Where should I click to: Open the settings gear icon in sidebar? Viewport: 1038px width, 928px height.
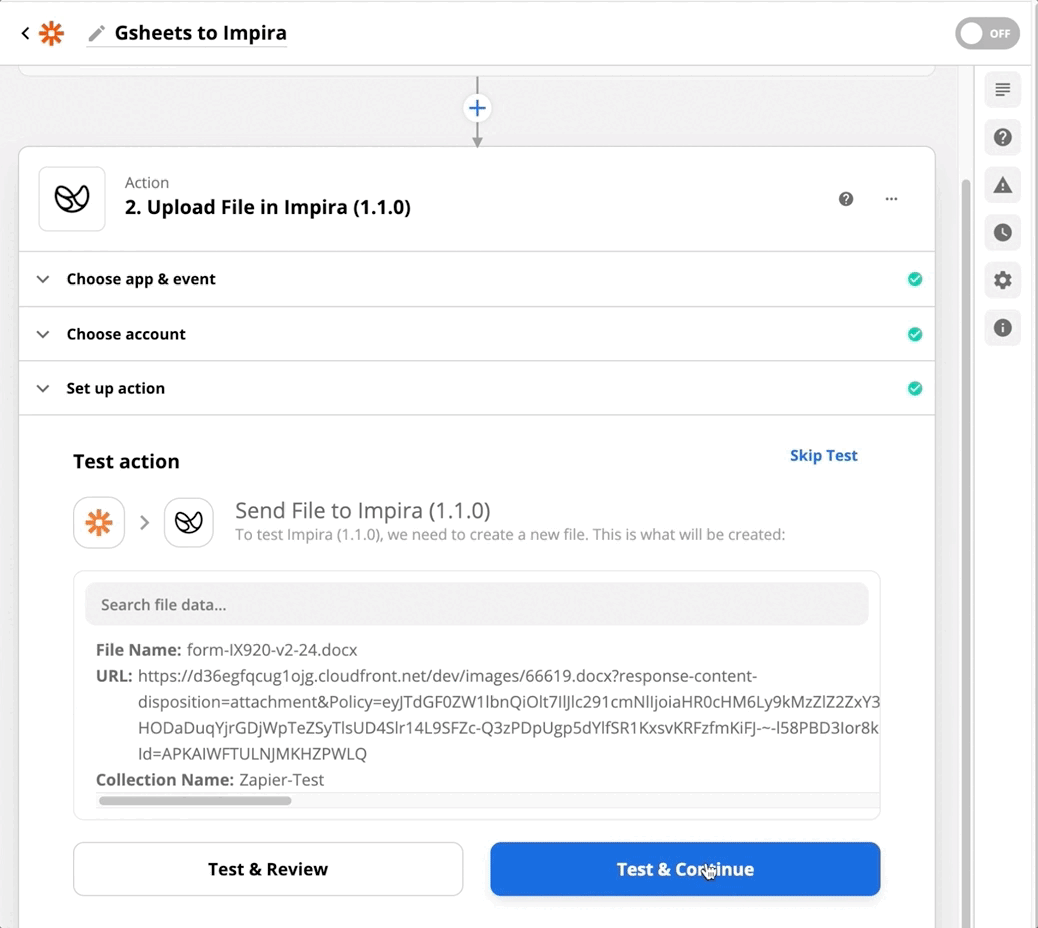click(1002, 280)
